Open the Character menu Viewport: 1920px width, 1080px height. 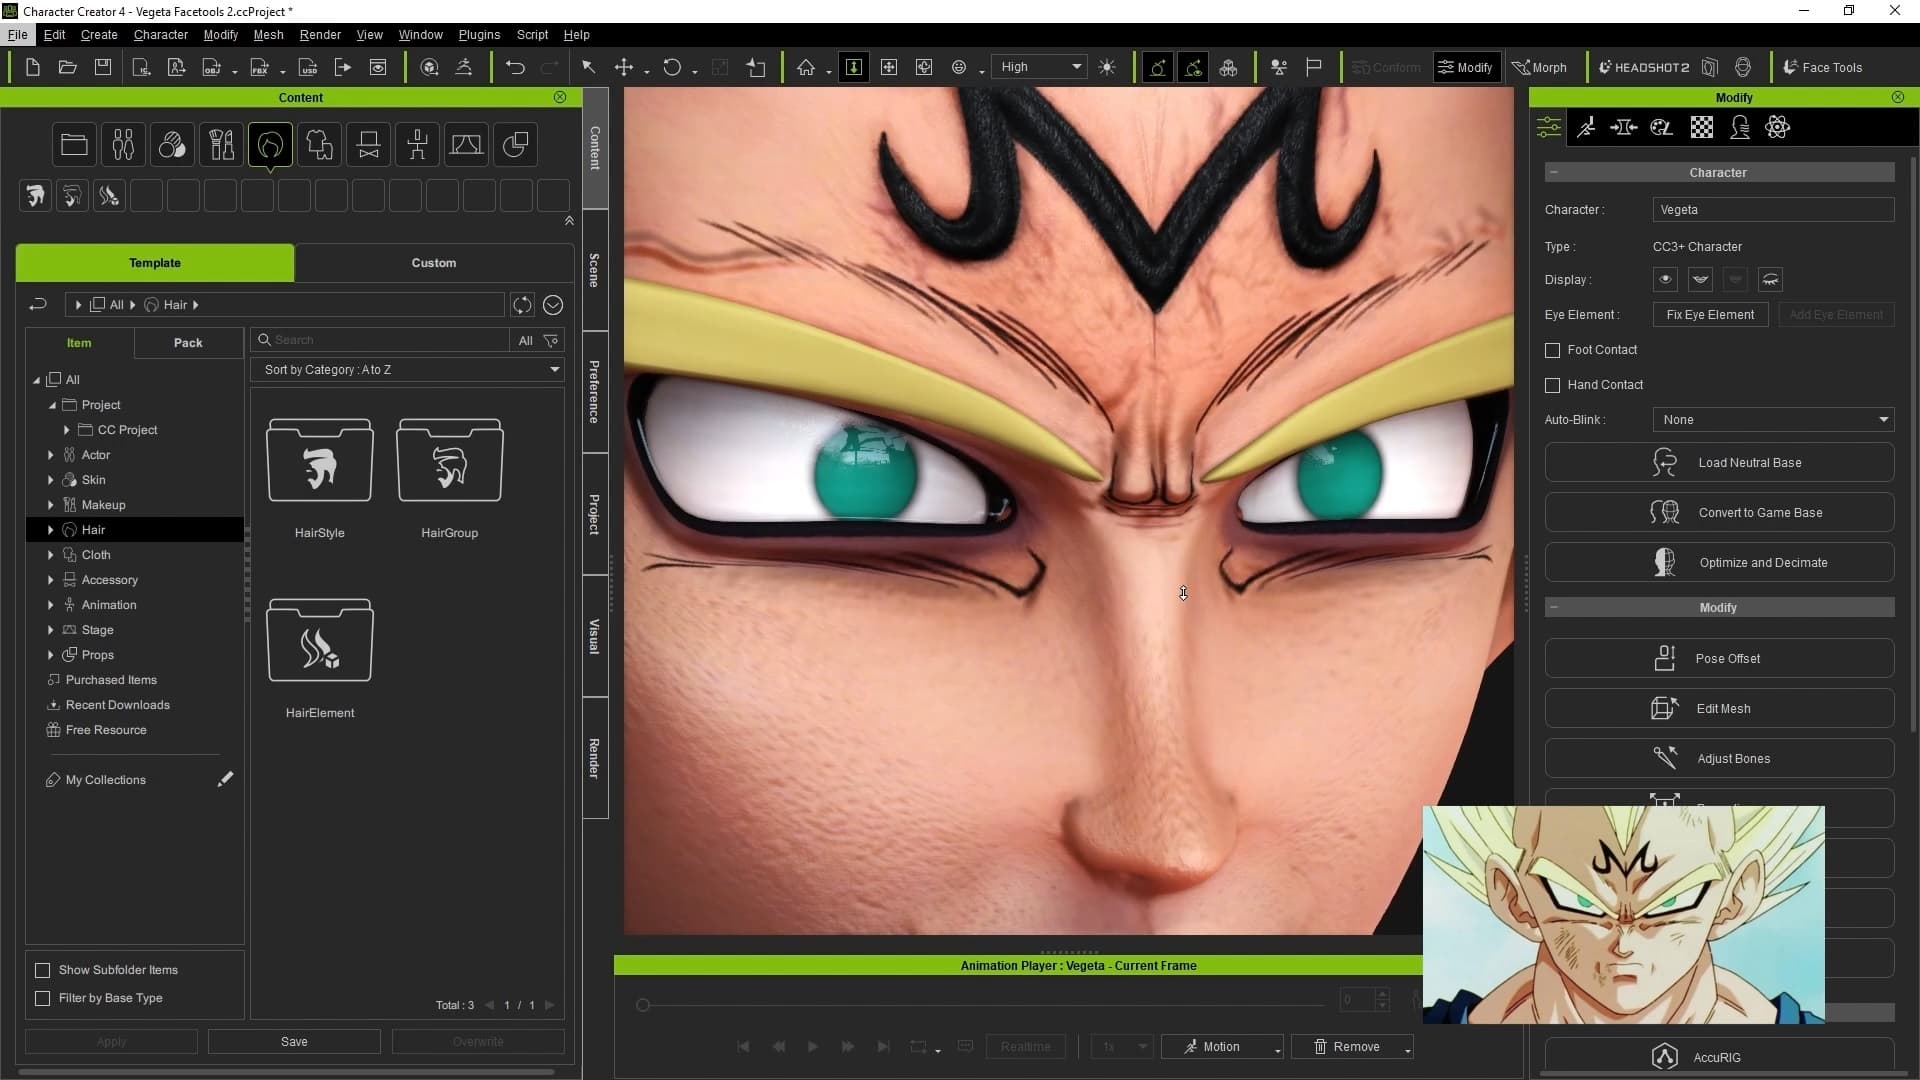[x=160, y=34]
